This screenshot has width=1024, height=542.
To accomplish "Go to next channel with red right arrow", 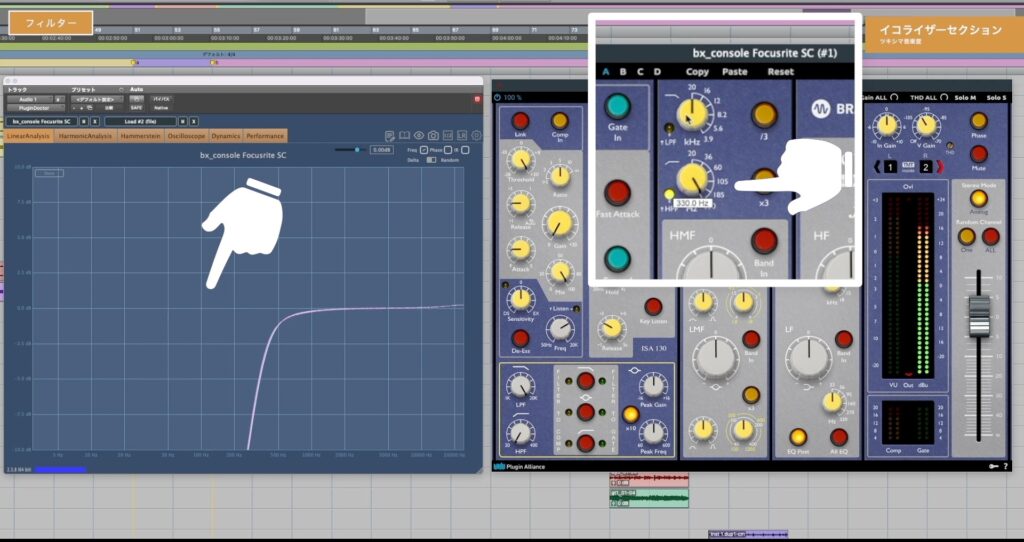I will 940,167.
